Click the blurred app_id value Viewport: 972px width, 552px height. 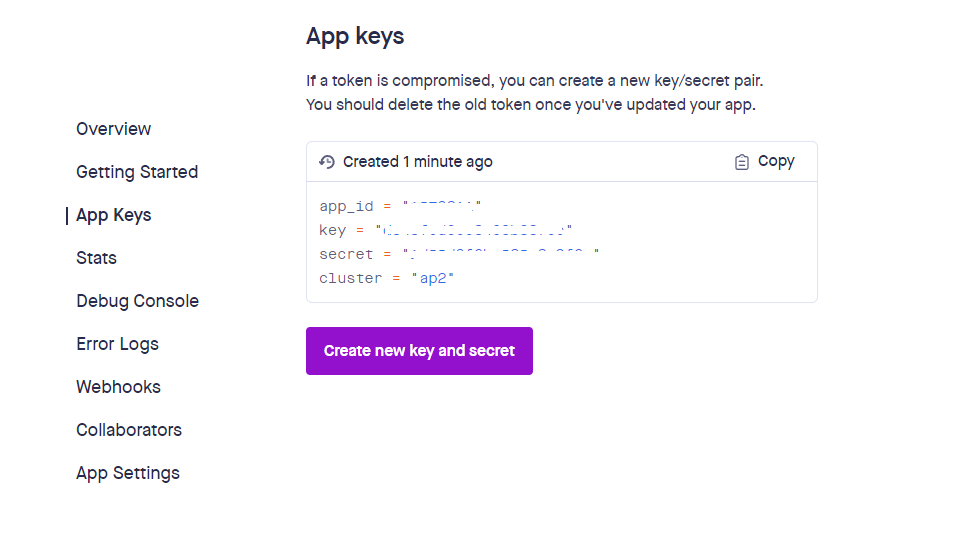click(443, 207)
